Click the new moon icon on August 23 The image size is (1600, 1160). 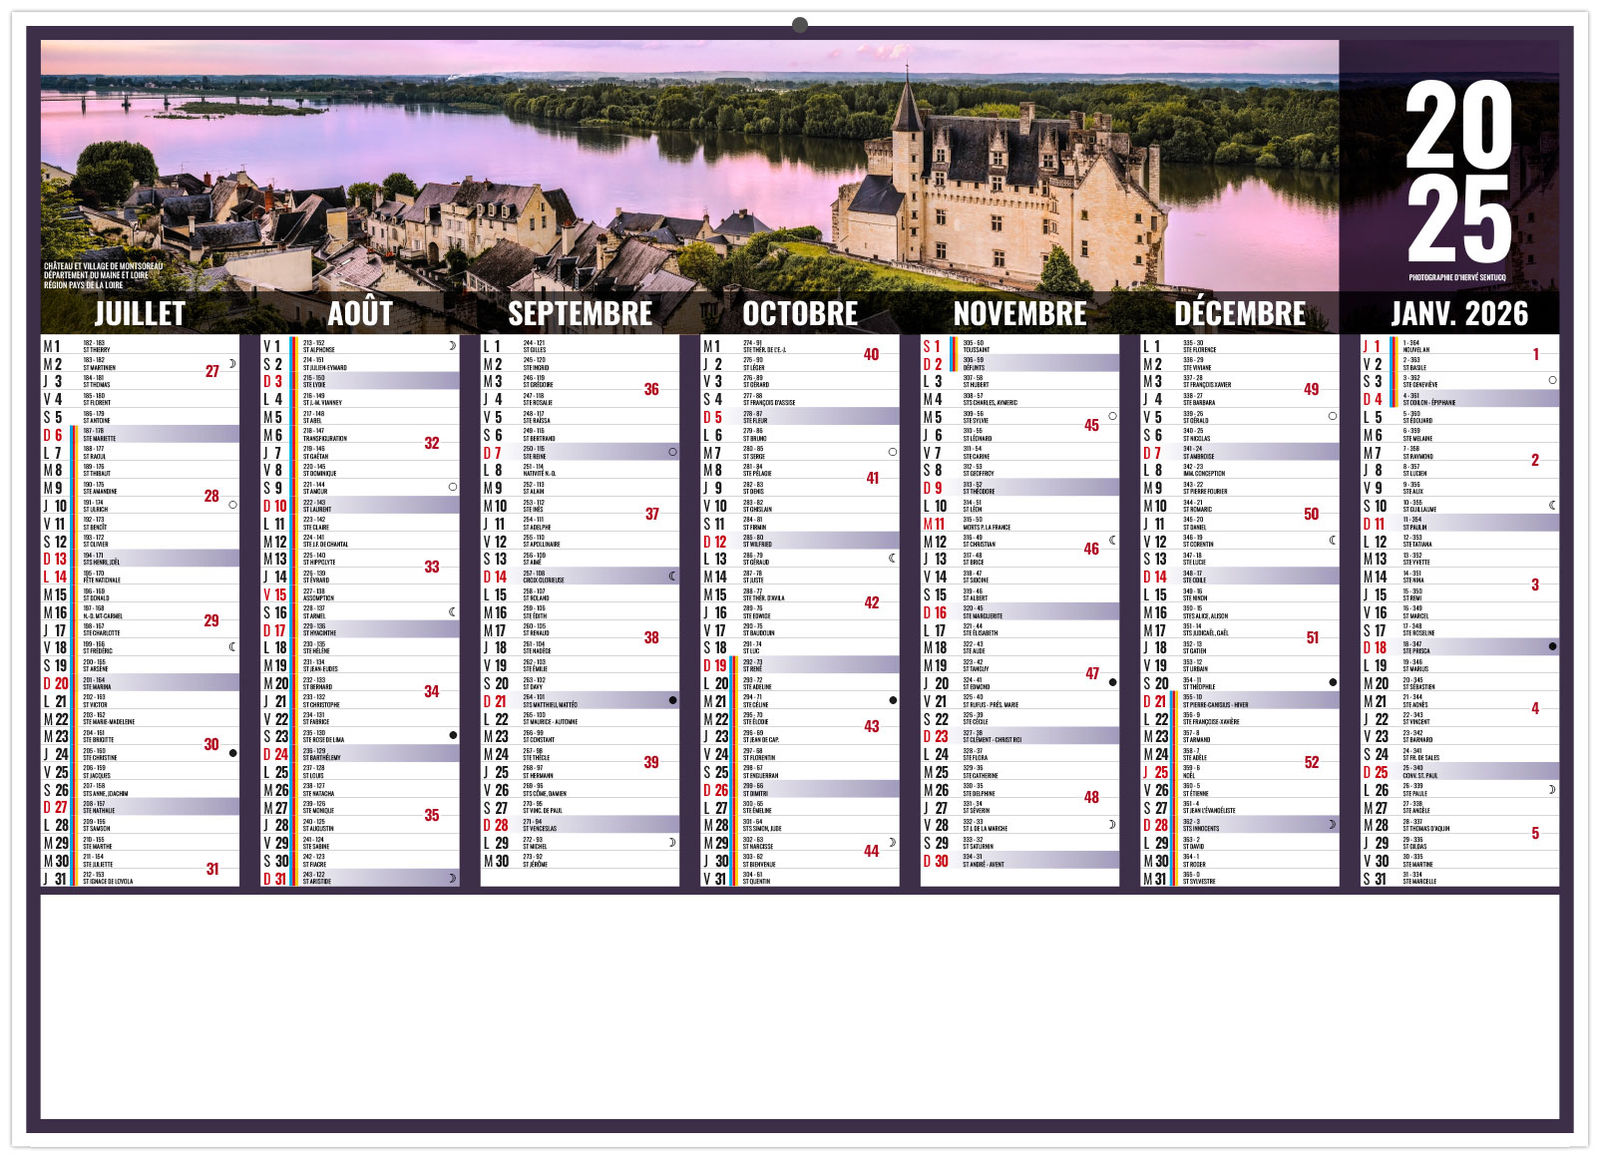(x=453, y=735)
